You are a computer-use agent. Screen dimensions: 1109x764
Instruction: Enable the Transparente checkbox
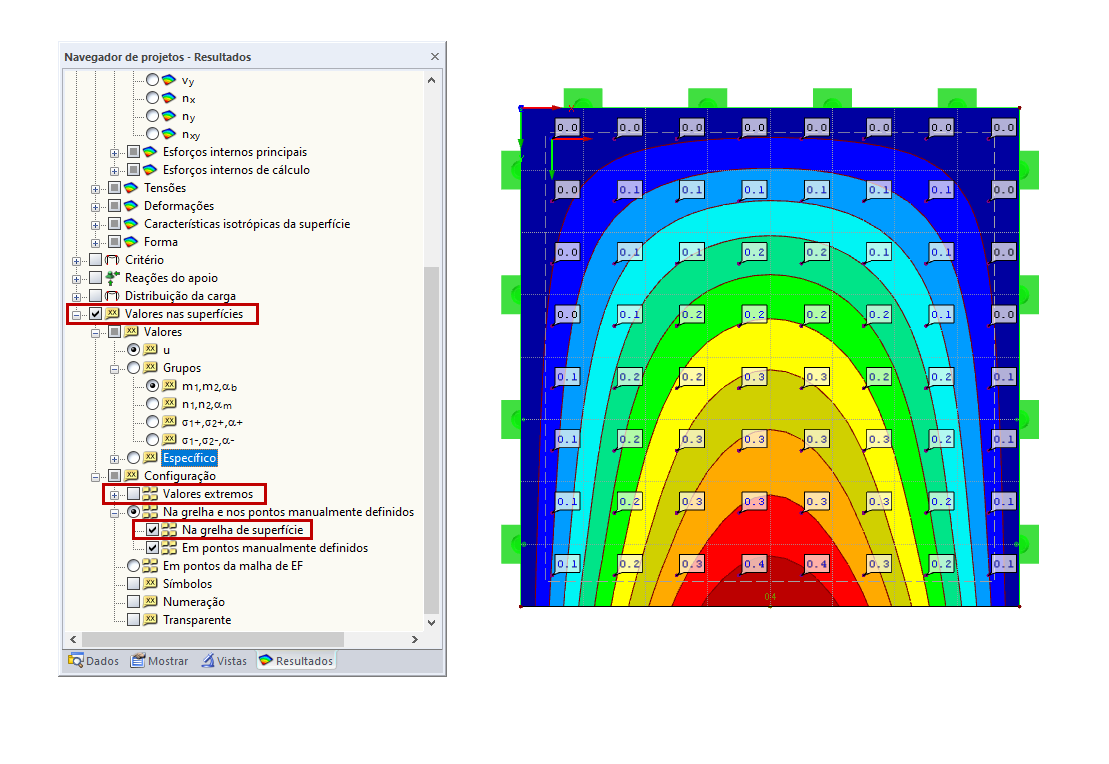(x=134, y=620)
